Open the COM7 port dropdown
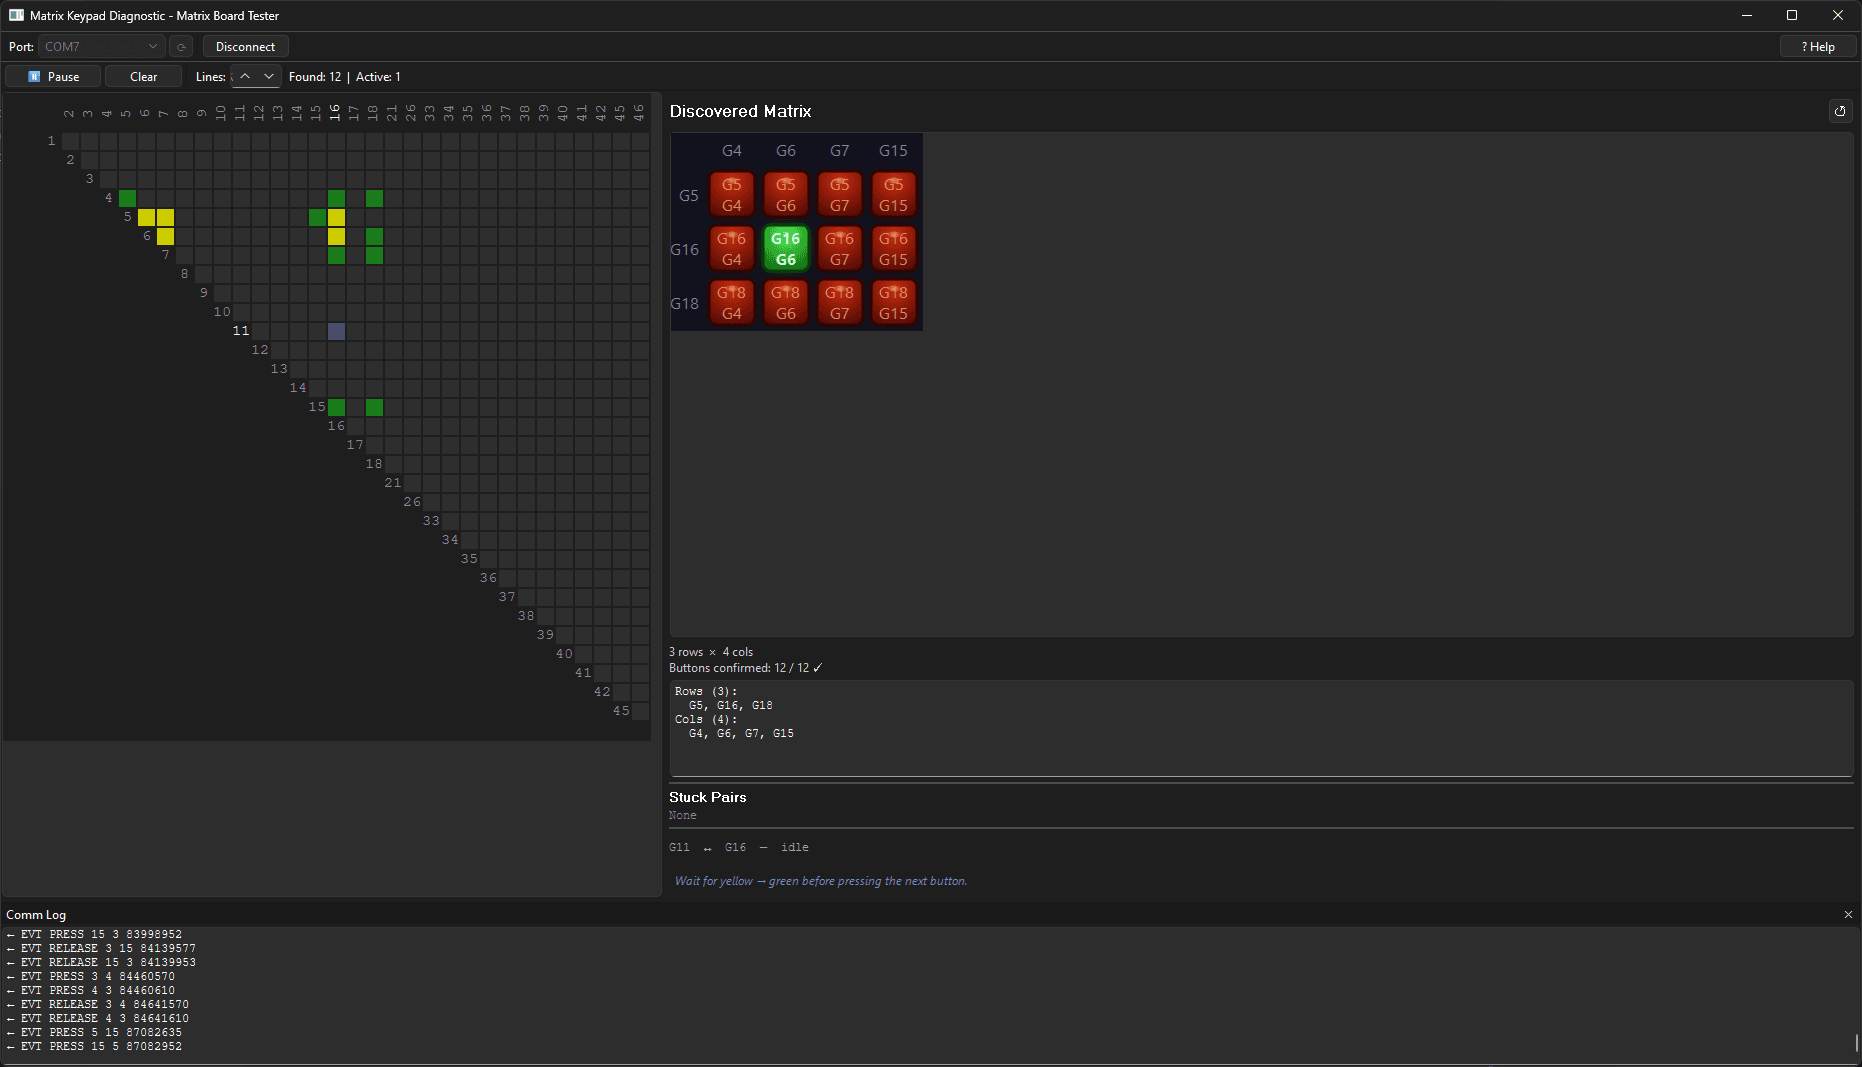The image size is (1862, 1067). click(101, 46)
